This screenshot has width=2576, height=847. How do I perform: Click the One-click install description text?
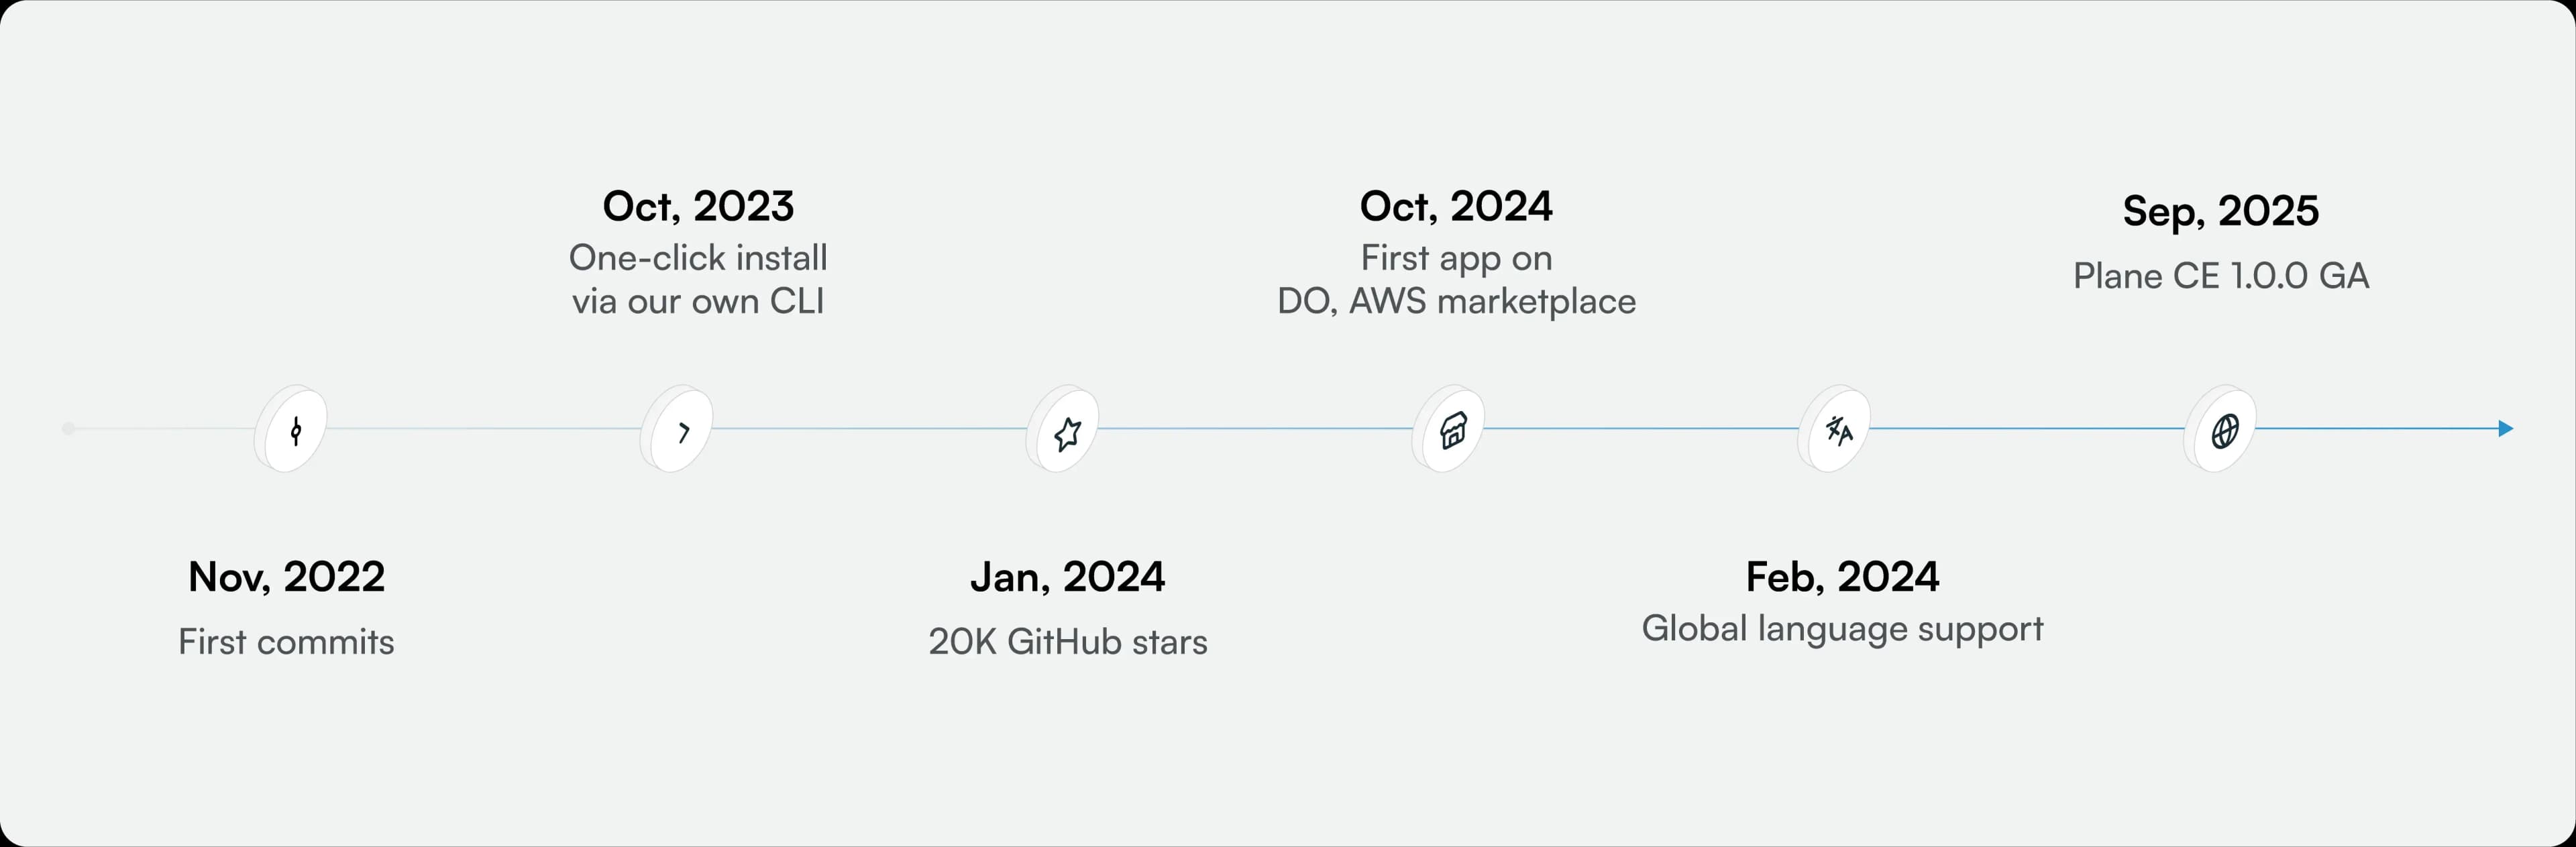(x=698, y=259)
